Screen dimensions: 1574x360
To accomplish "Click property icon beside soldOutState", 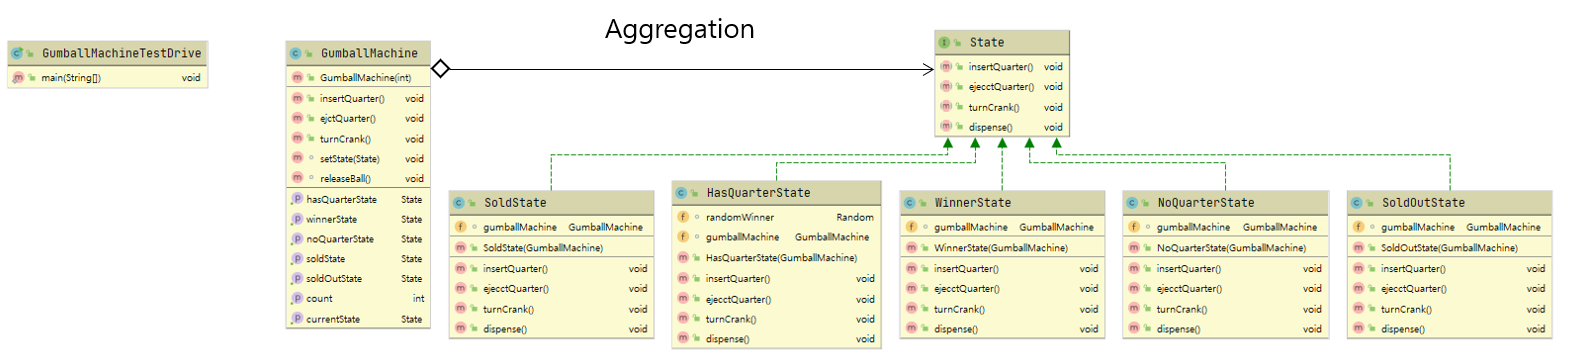I will [x=297, y=278].
